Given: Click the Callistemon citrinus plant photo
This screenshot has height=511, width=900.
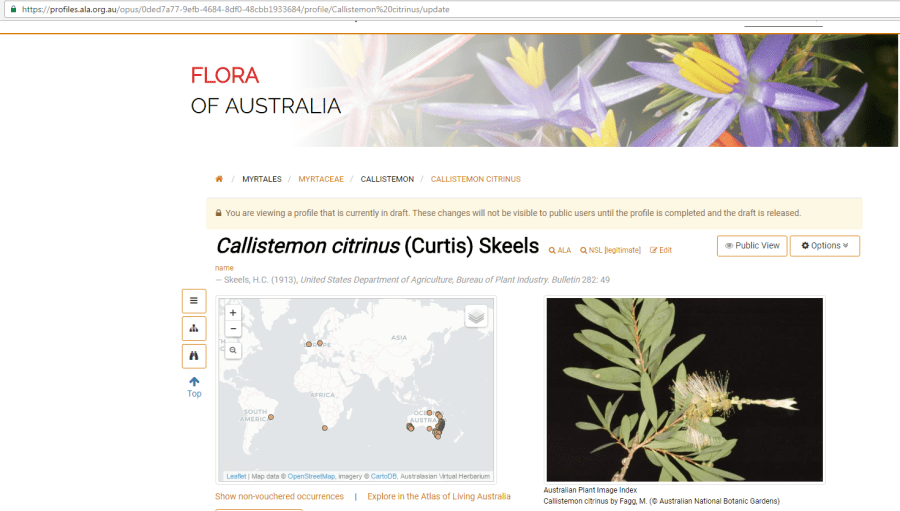Looking at the screenshot, I should (684, 390).
